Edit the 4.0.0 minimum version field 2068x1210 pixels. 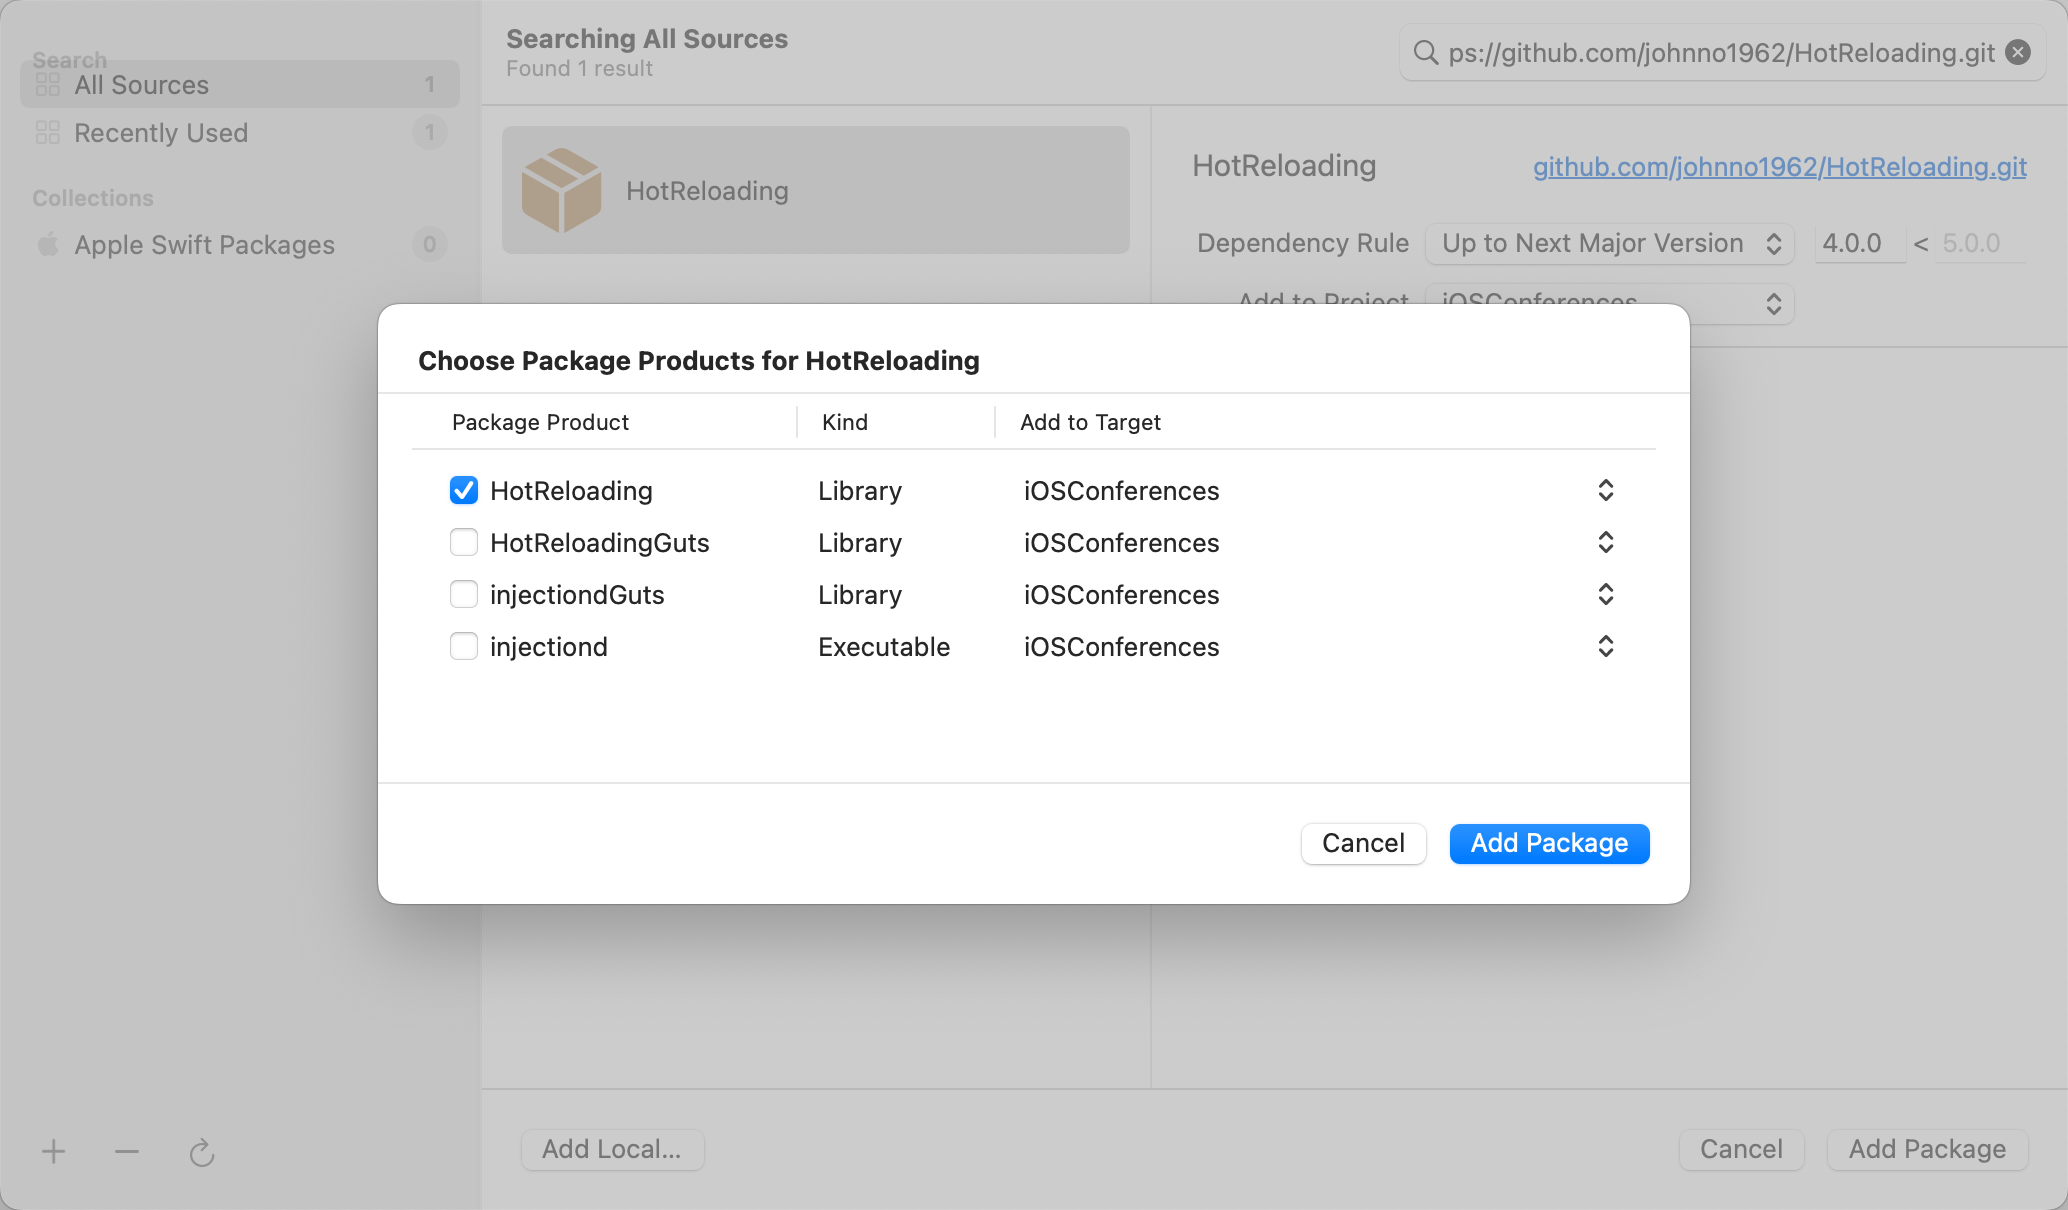click(x=1860, y=243)
